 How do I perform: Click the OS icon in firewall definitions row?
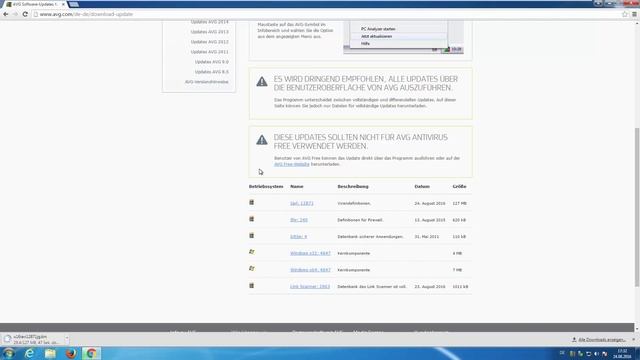pos(251,219)
